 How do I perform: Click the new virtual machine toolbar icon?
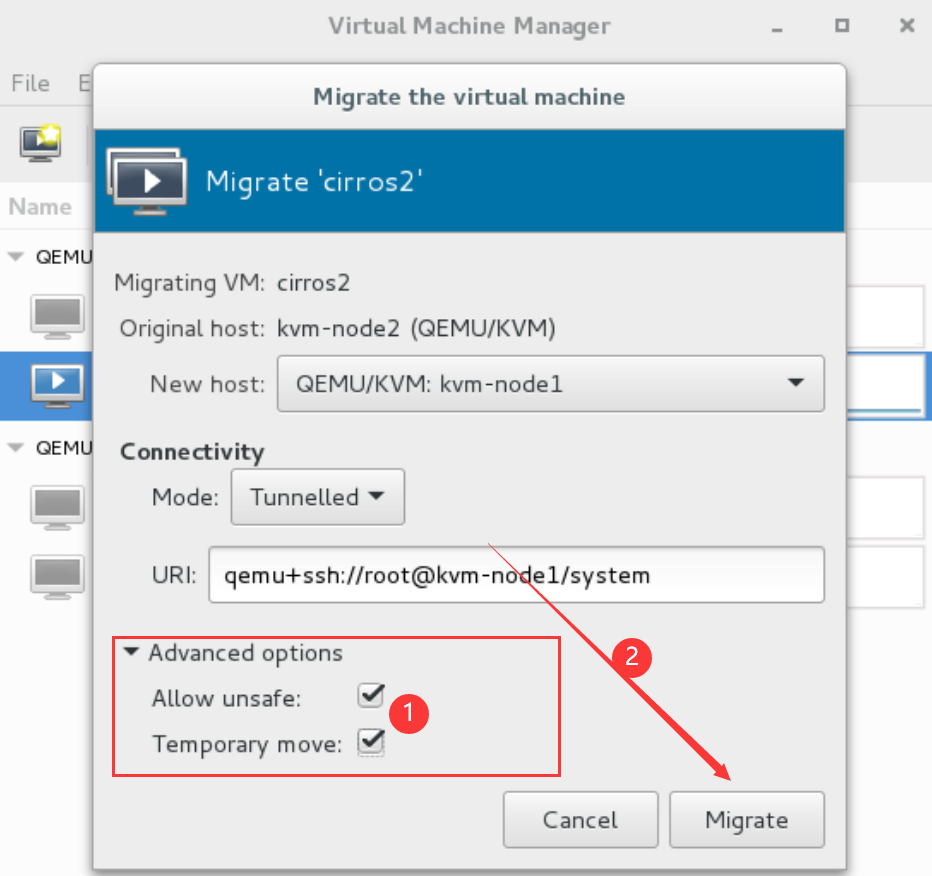coord(40,143)
